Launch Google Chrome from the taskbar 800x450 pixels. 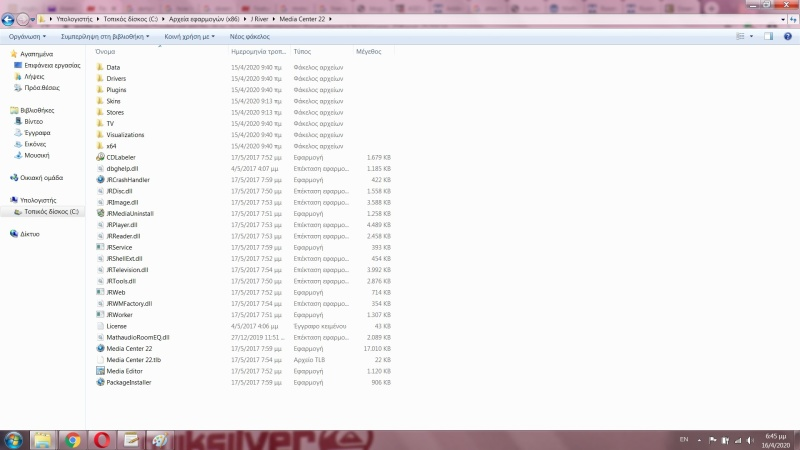click(72, 440)
